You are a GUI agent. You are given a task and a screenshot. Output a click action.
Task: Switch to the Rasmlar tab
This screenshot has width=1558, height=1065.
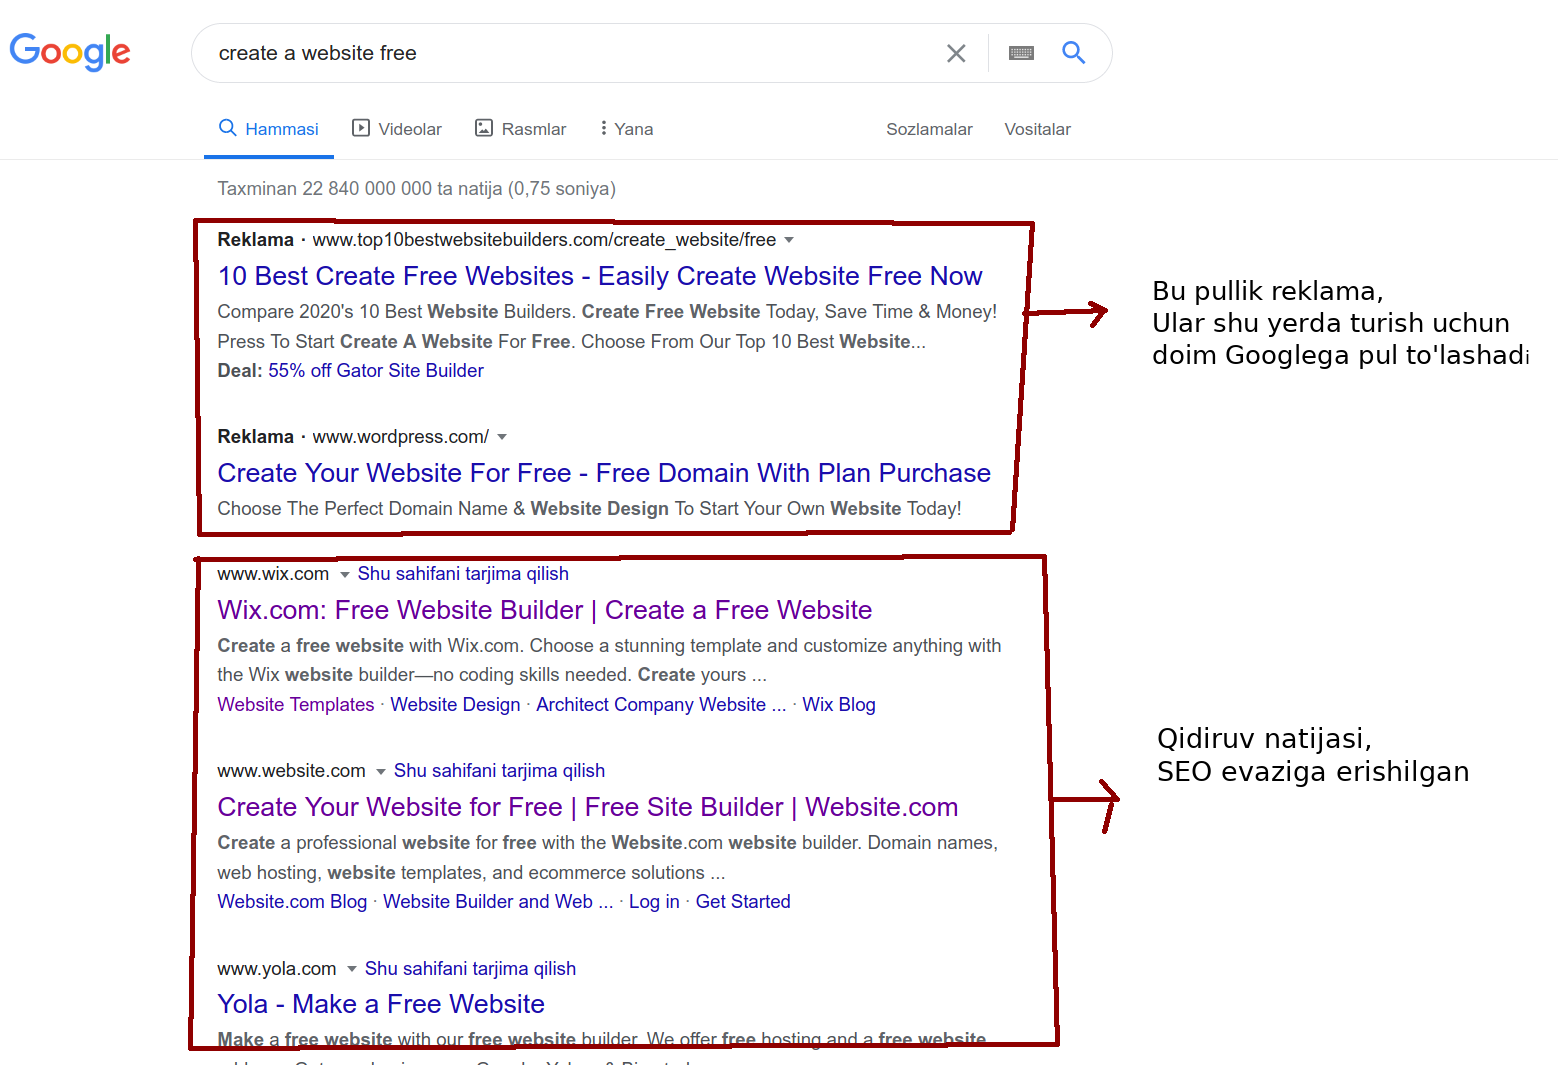pos(520,129)
